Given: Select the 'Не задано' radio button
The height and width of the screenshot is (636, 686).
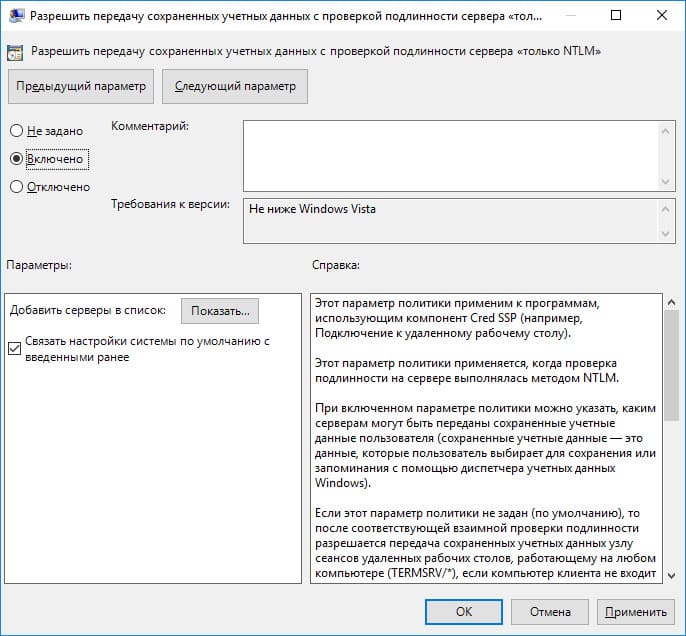Looking at the screenshot, I should (16, 131).
